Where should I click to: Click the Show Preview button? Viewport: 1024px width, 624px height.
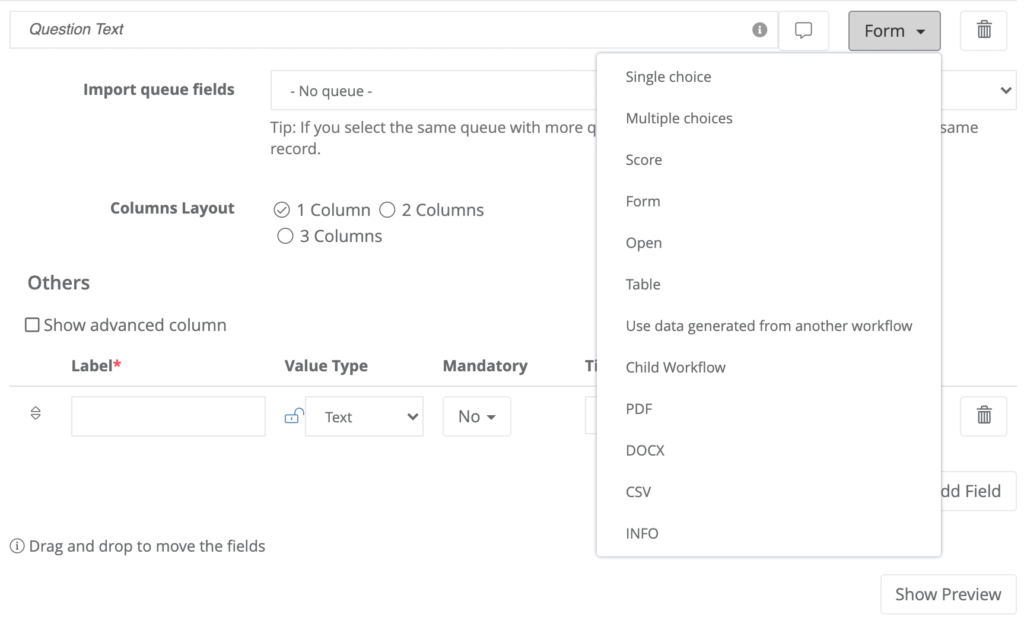click(947, 594)
